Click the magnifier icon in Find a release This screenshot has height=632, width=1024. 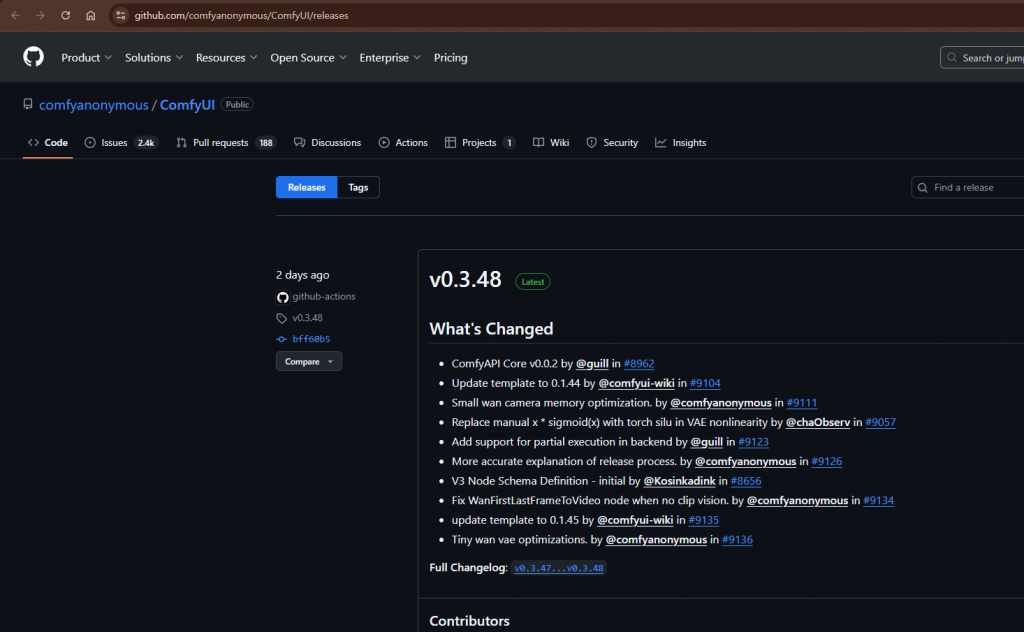(922, 187)
